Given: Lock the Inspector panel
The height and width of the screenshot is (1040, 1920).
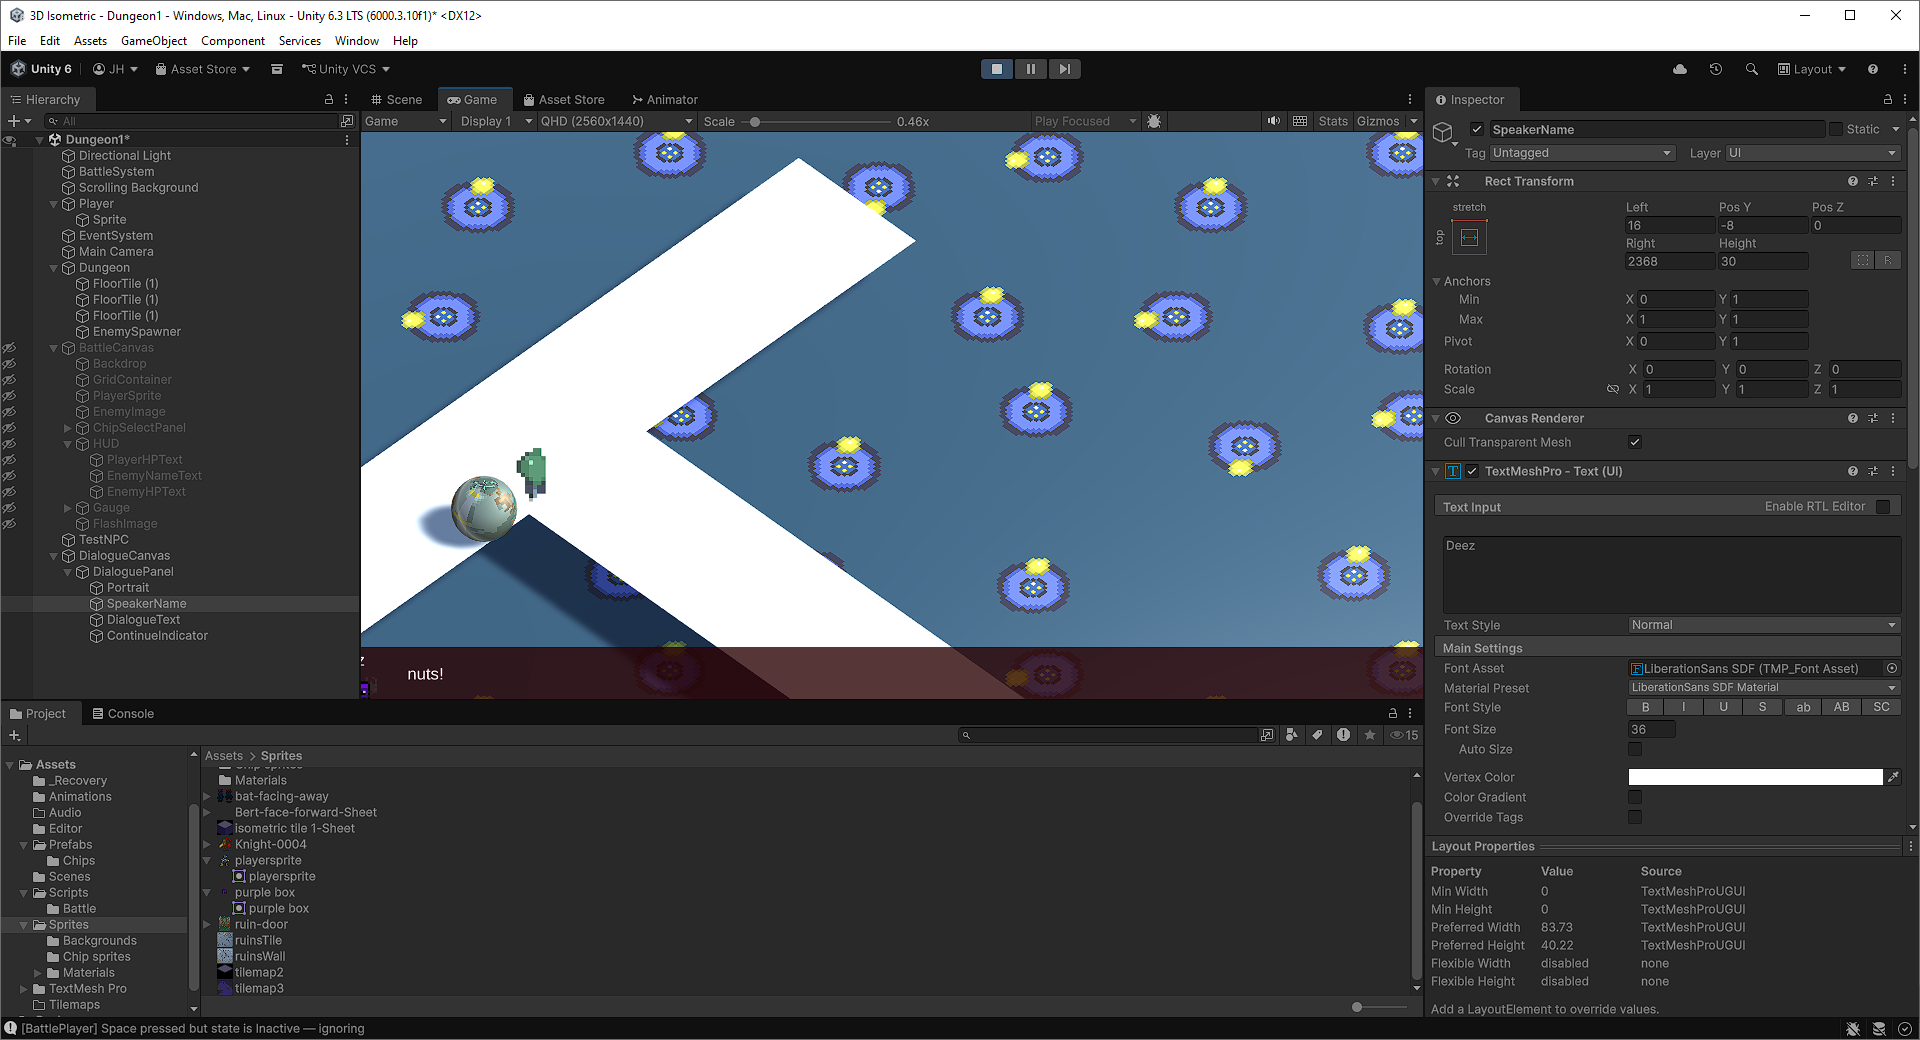Looking at the screenshot, I should pos(1888,100).
